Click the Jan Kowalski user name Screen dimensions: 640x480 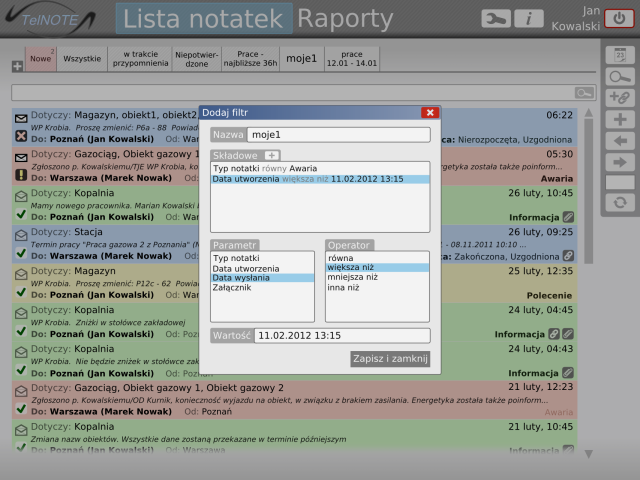pyautogui.click(x=576, y=19)
